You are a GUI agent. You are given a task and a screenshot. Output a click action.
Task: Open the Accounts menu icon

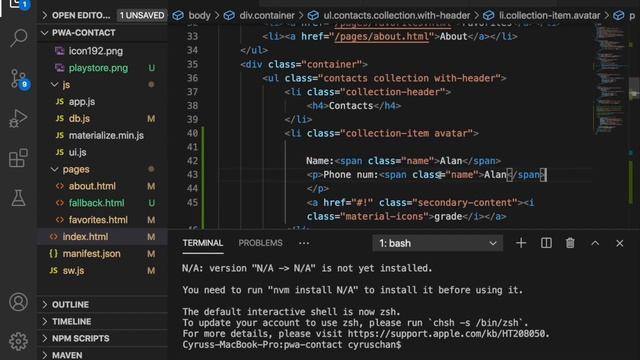(x=18, y=302)
